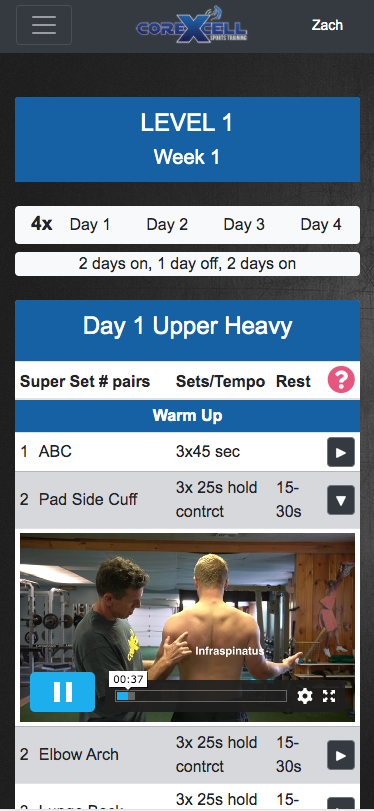
Task: Click the Day 1 Upper Heavy header
Action: (187, 326)
